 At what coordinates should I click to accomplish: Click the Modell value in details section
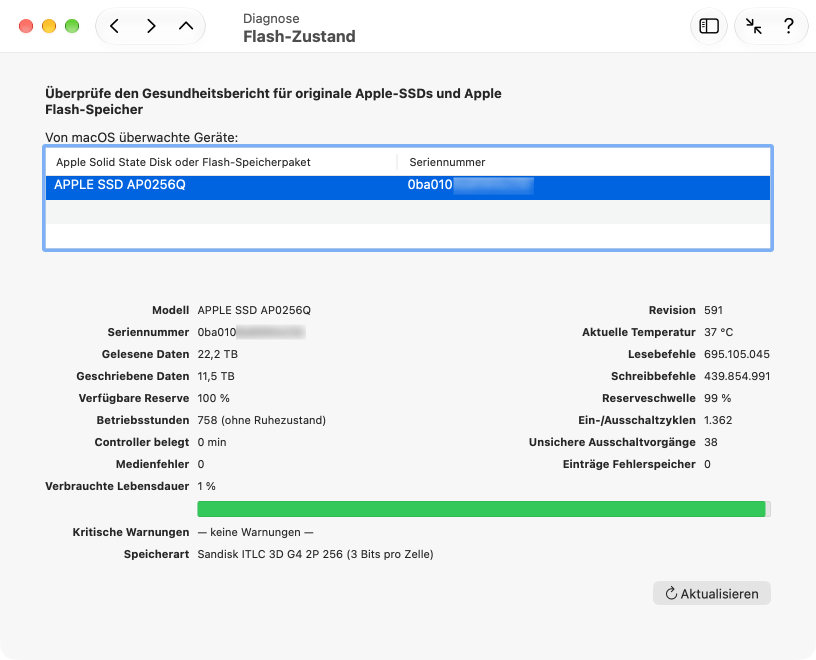coord(254,310)
